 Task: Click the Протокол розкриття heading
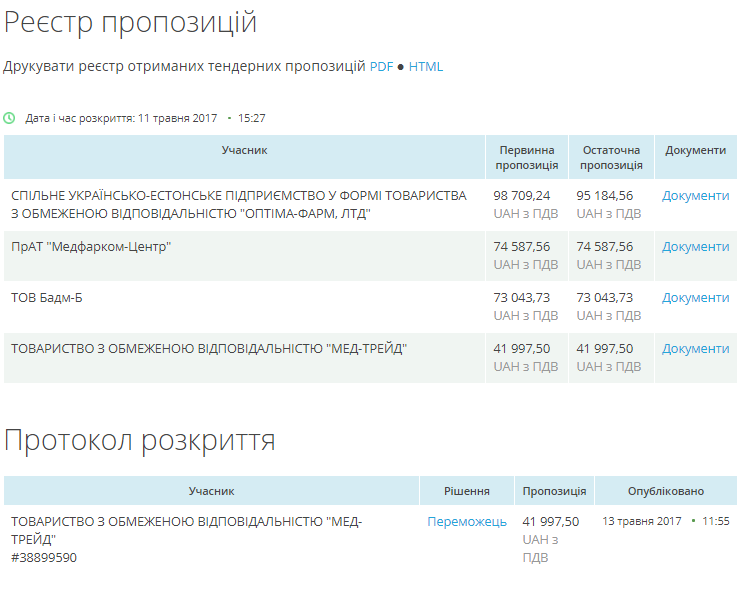pyautogui.click(x=140, y=441)
